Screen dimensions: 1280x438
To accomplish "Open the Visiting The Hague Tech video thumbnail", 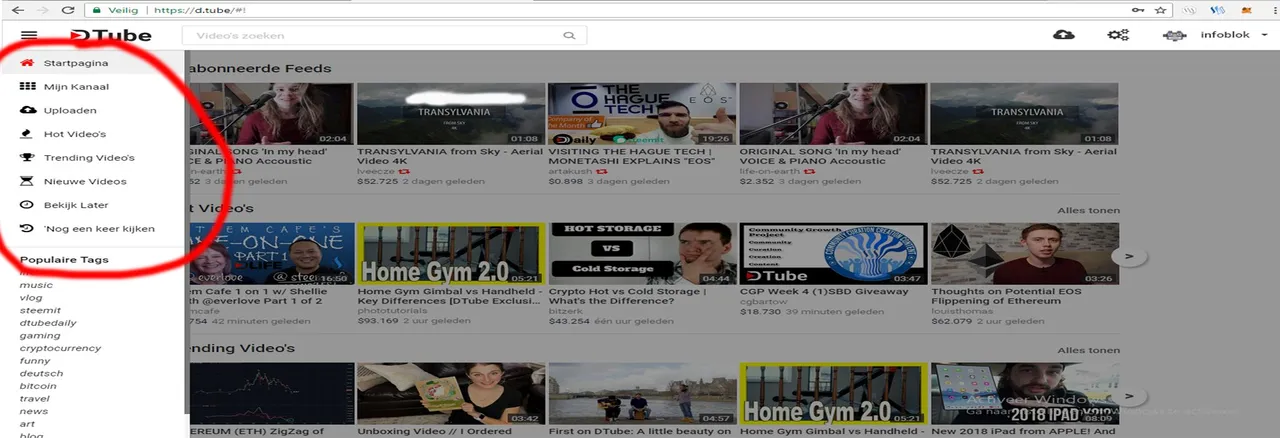I will (641, 114).
